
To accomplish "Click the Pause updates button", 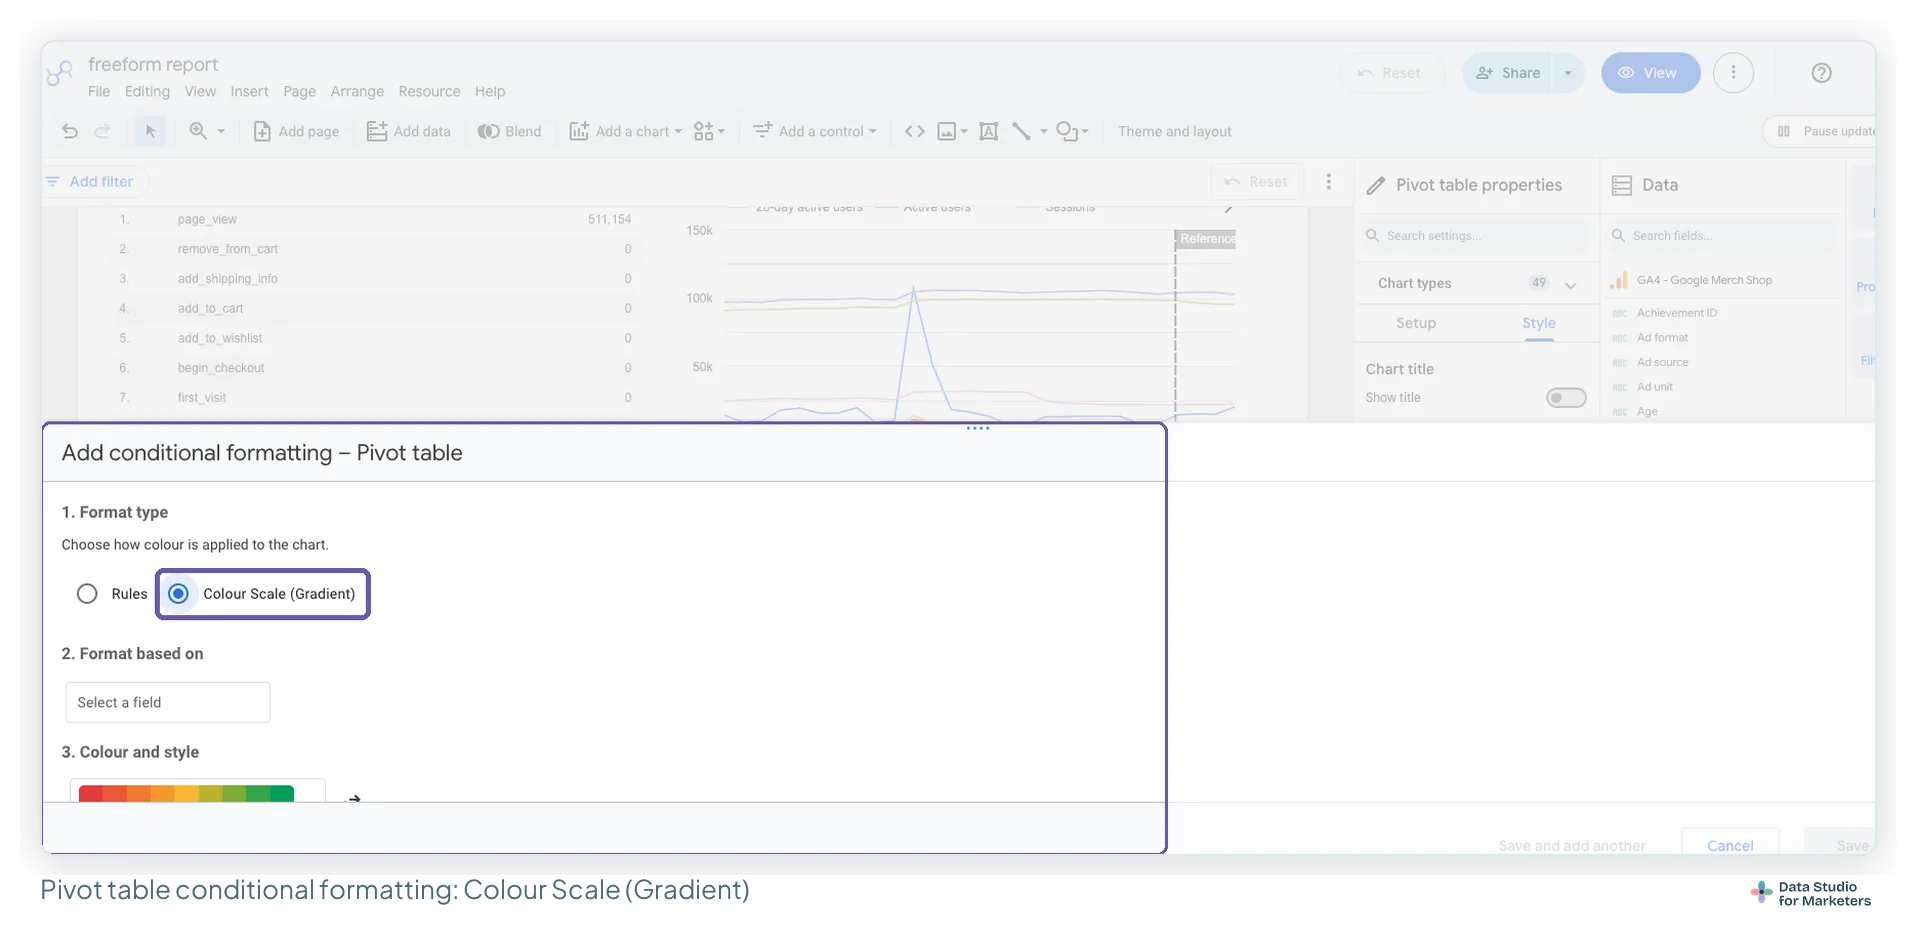I will tap(1820, 131).
